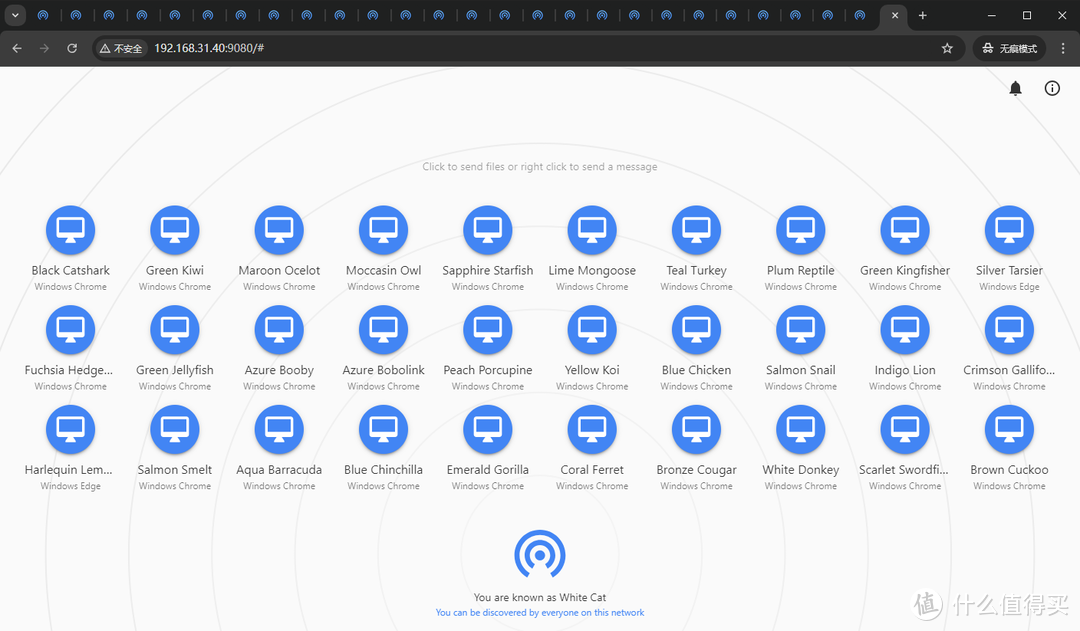
Task: Open notifications with the bell icon
Action: pyautogui.click(x=1015, y=88)
